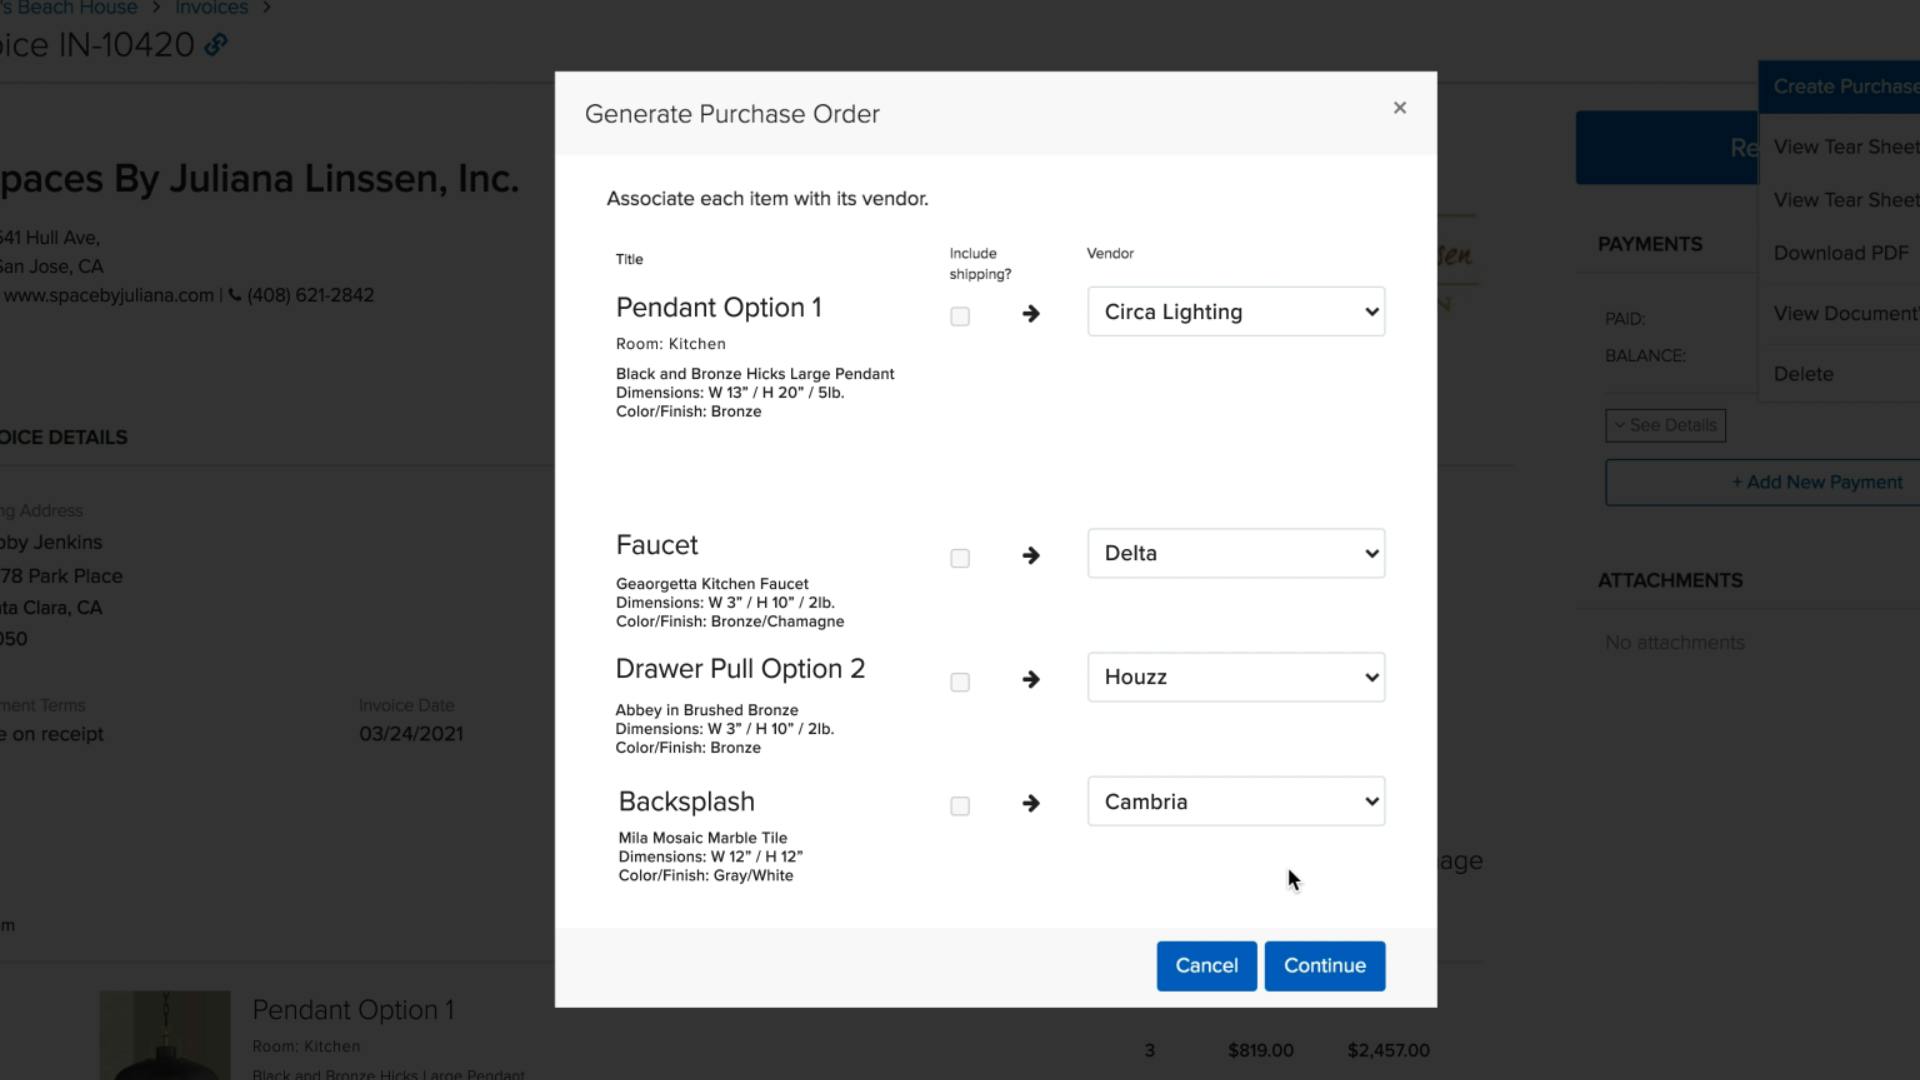Open Houzz vendor dropdown

[x=1236, y=678]
